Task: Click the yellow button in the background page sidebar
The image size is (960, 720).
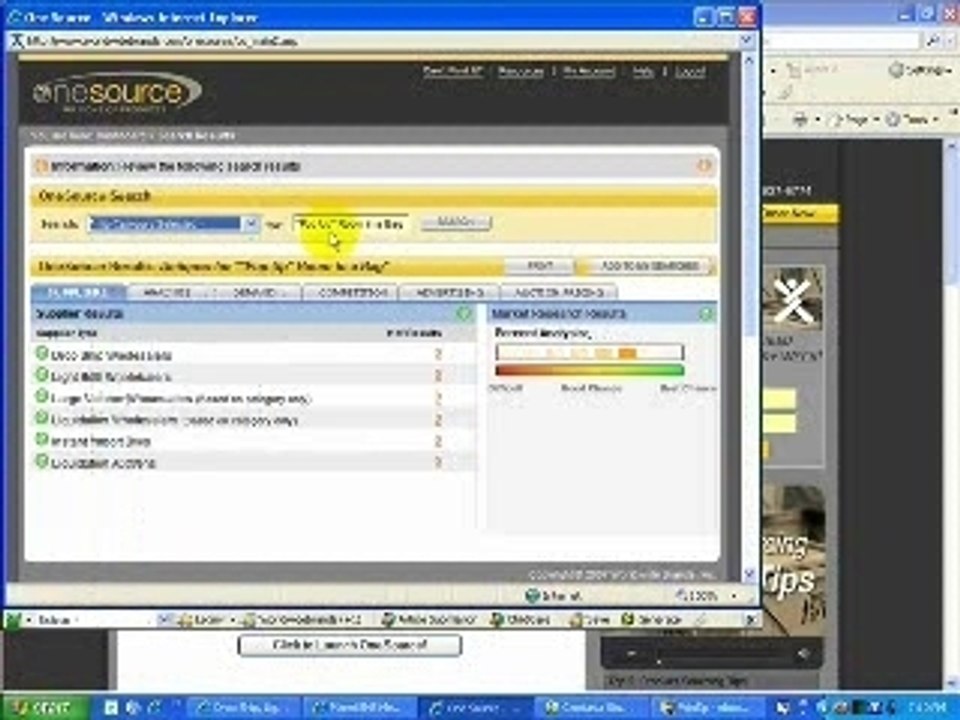Action: pos(799,213)
